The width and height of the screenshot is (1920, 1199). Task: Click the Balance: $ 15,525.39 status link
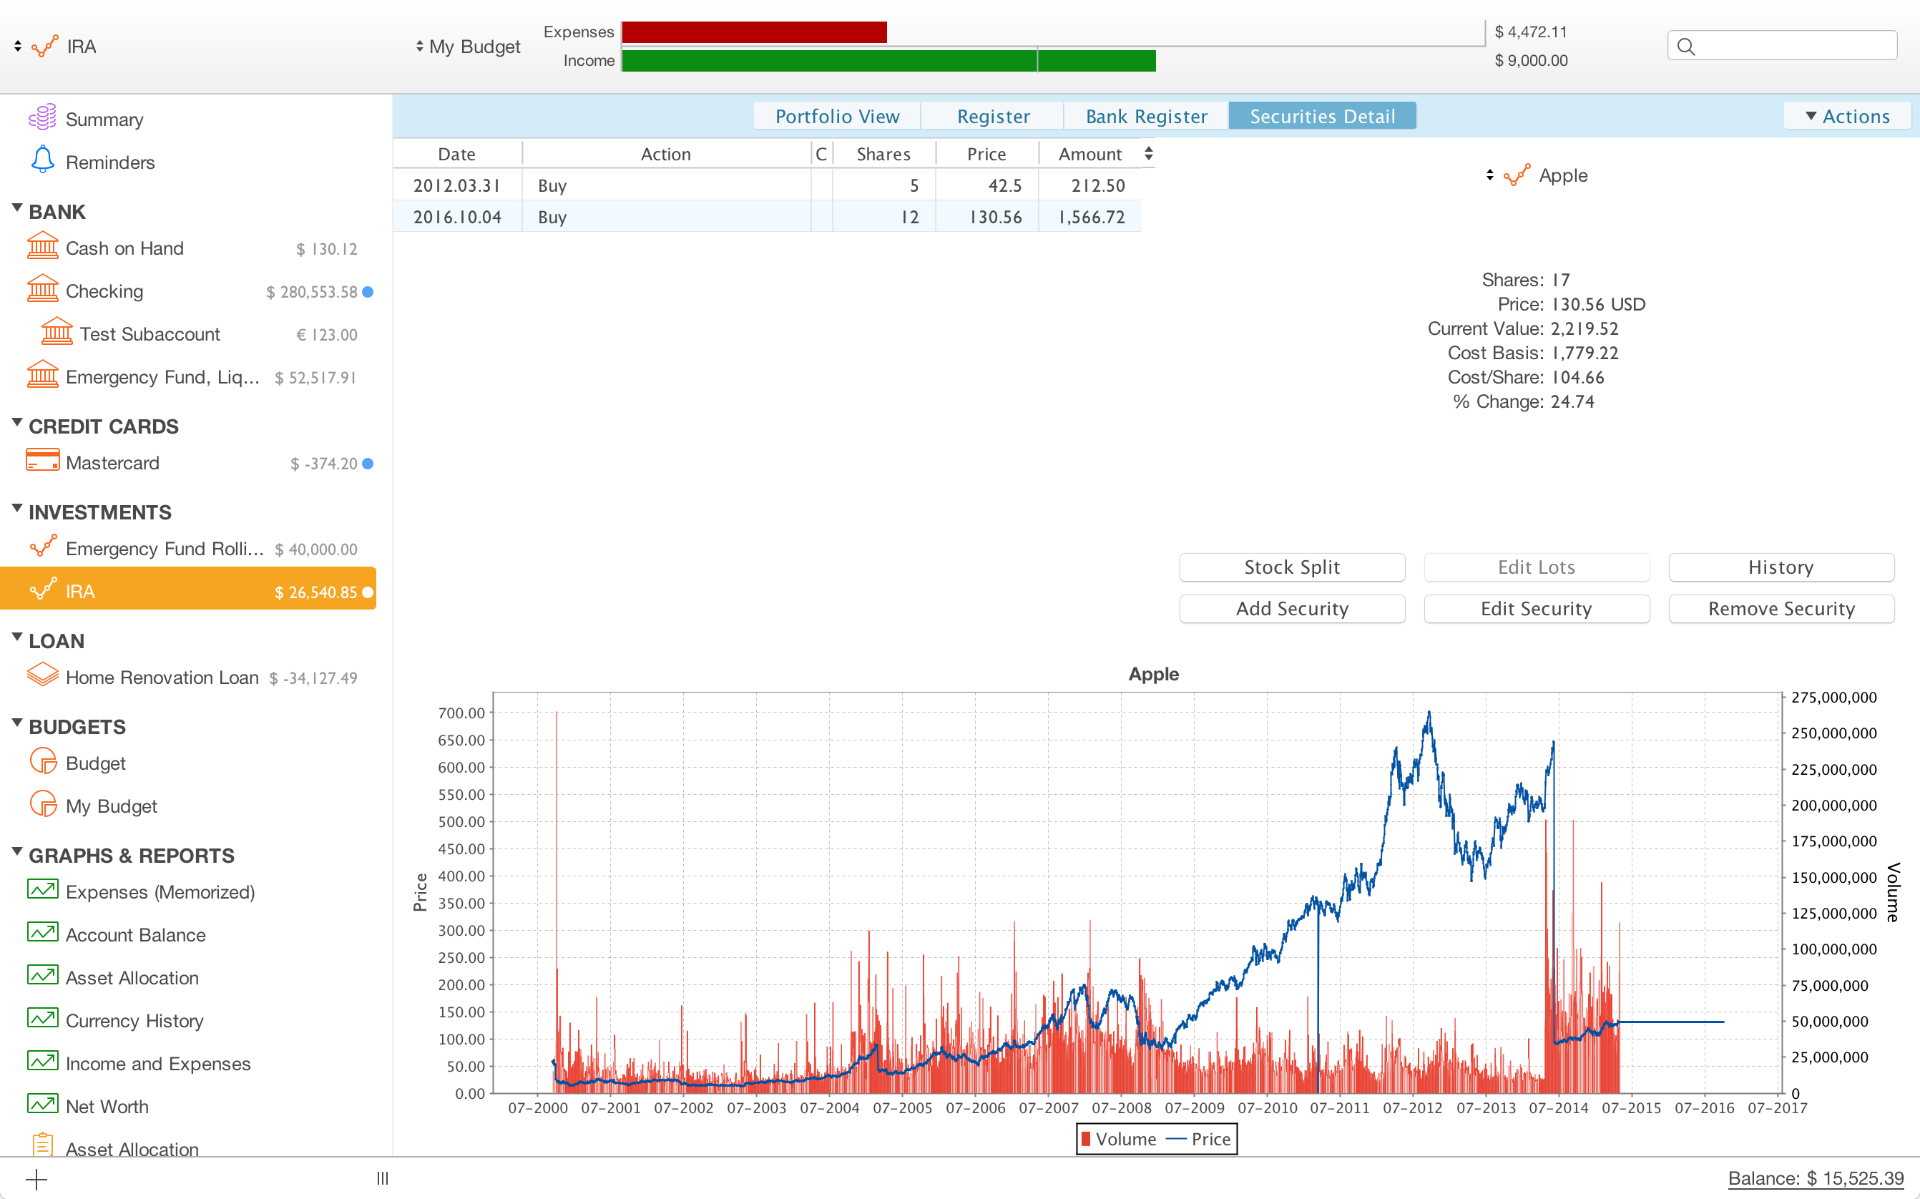pos(1816,1178)
